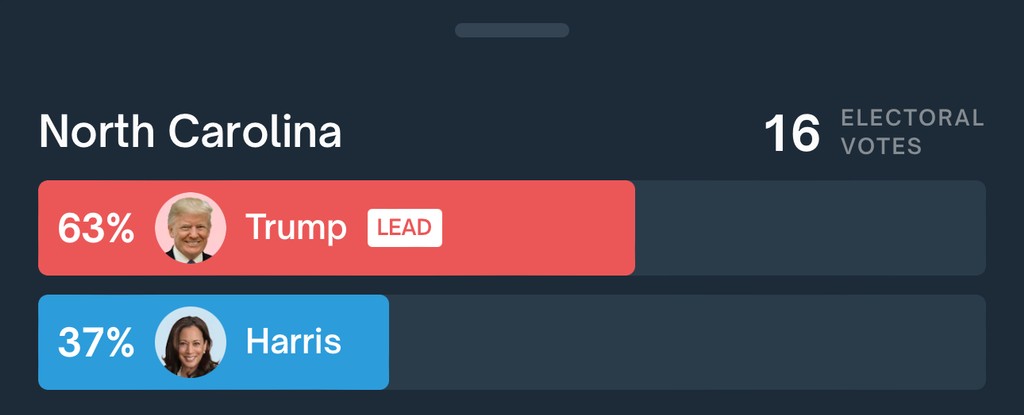Click the white LEAD badge
Viewport: 1024px width, 415px height.
(405, 228)
